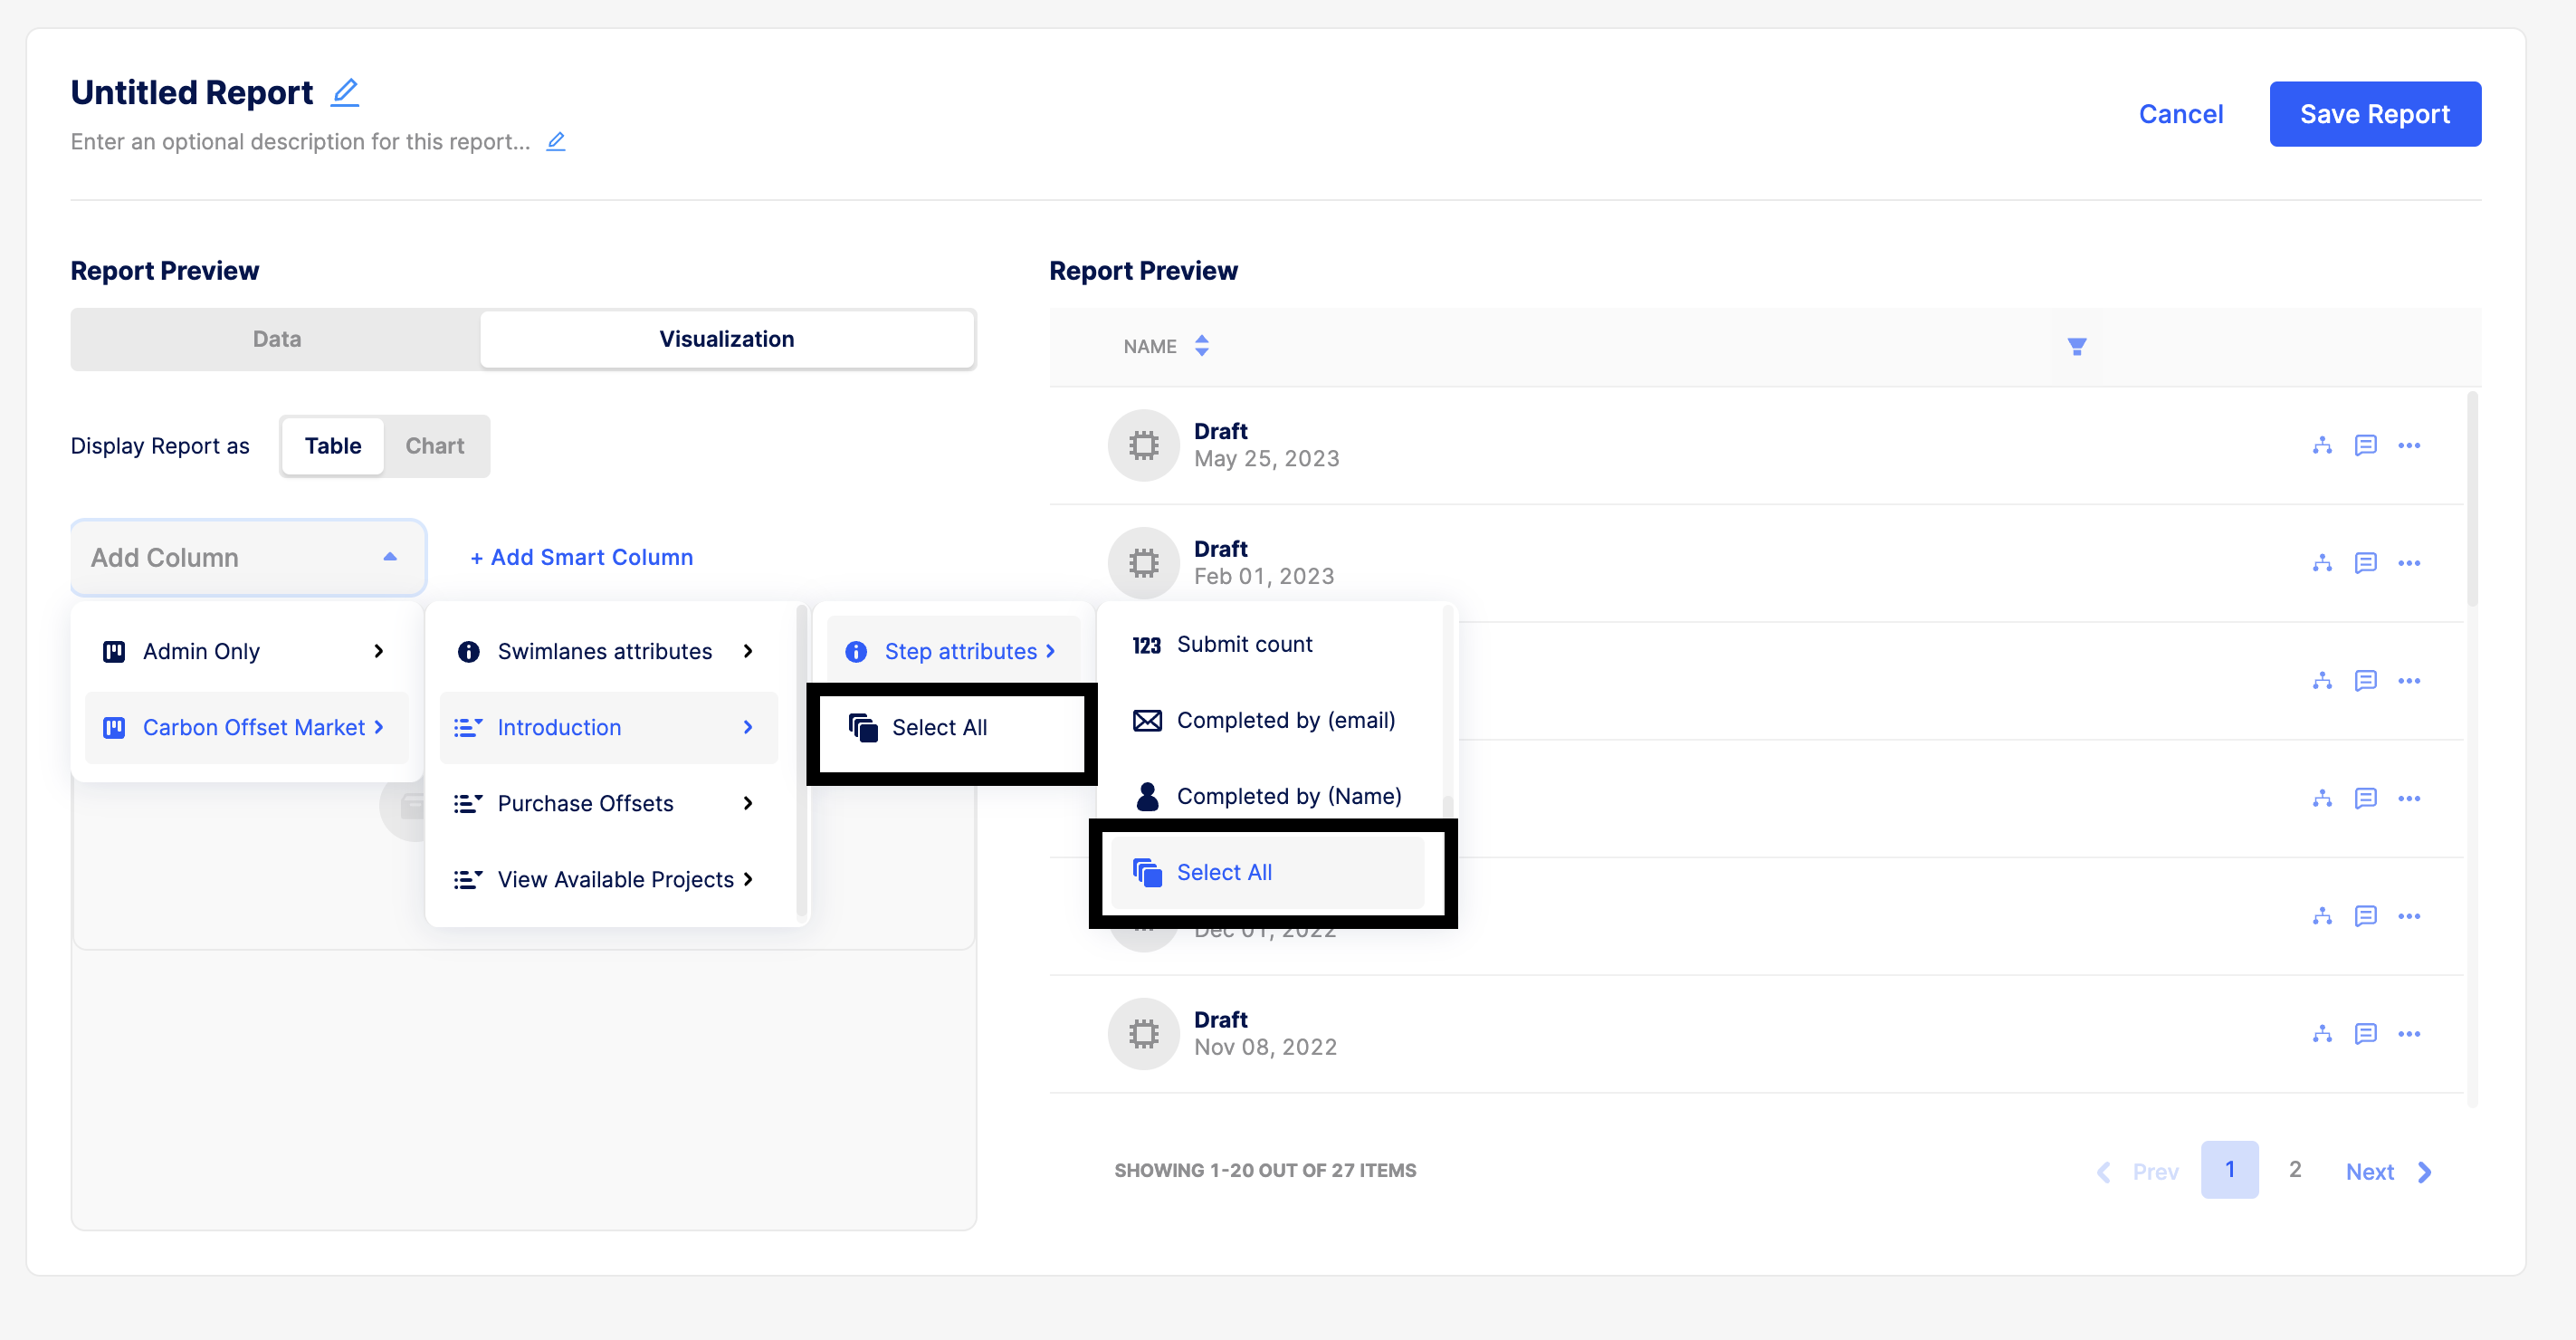2576x1340 pixels.
Task: Expand the Admin Only submenu
Action: (x=245, y=652)
